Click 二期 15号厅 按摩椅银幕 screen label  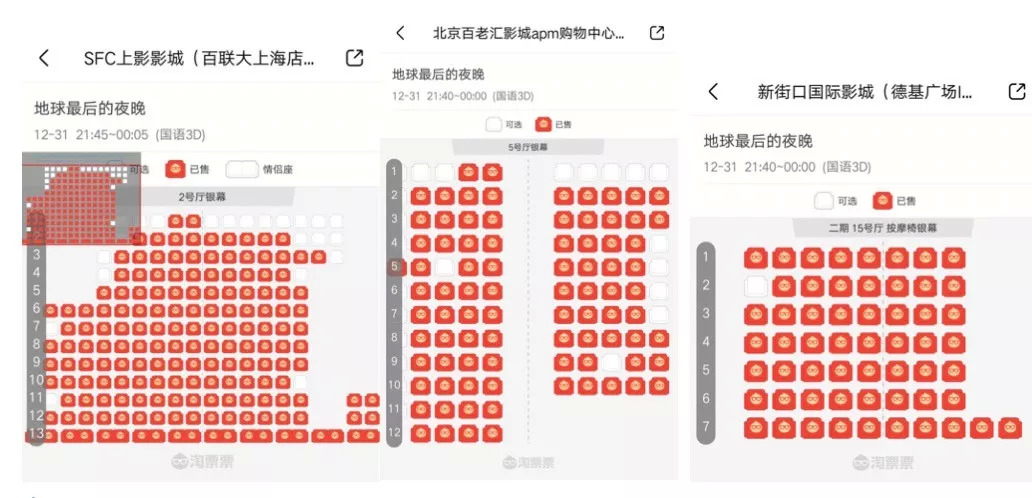[883, 228]
